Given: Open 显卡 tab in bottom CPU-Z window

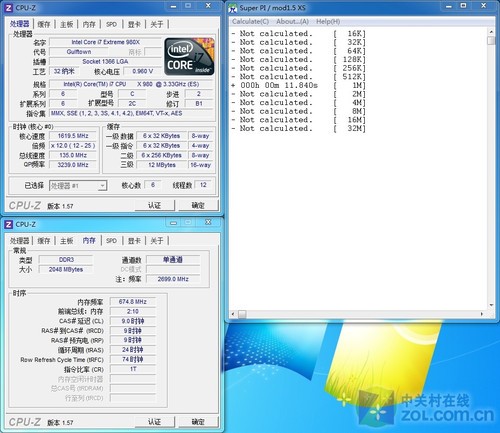Looking at the screenshot, I should click(134, 241).
